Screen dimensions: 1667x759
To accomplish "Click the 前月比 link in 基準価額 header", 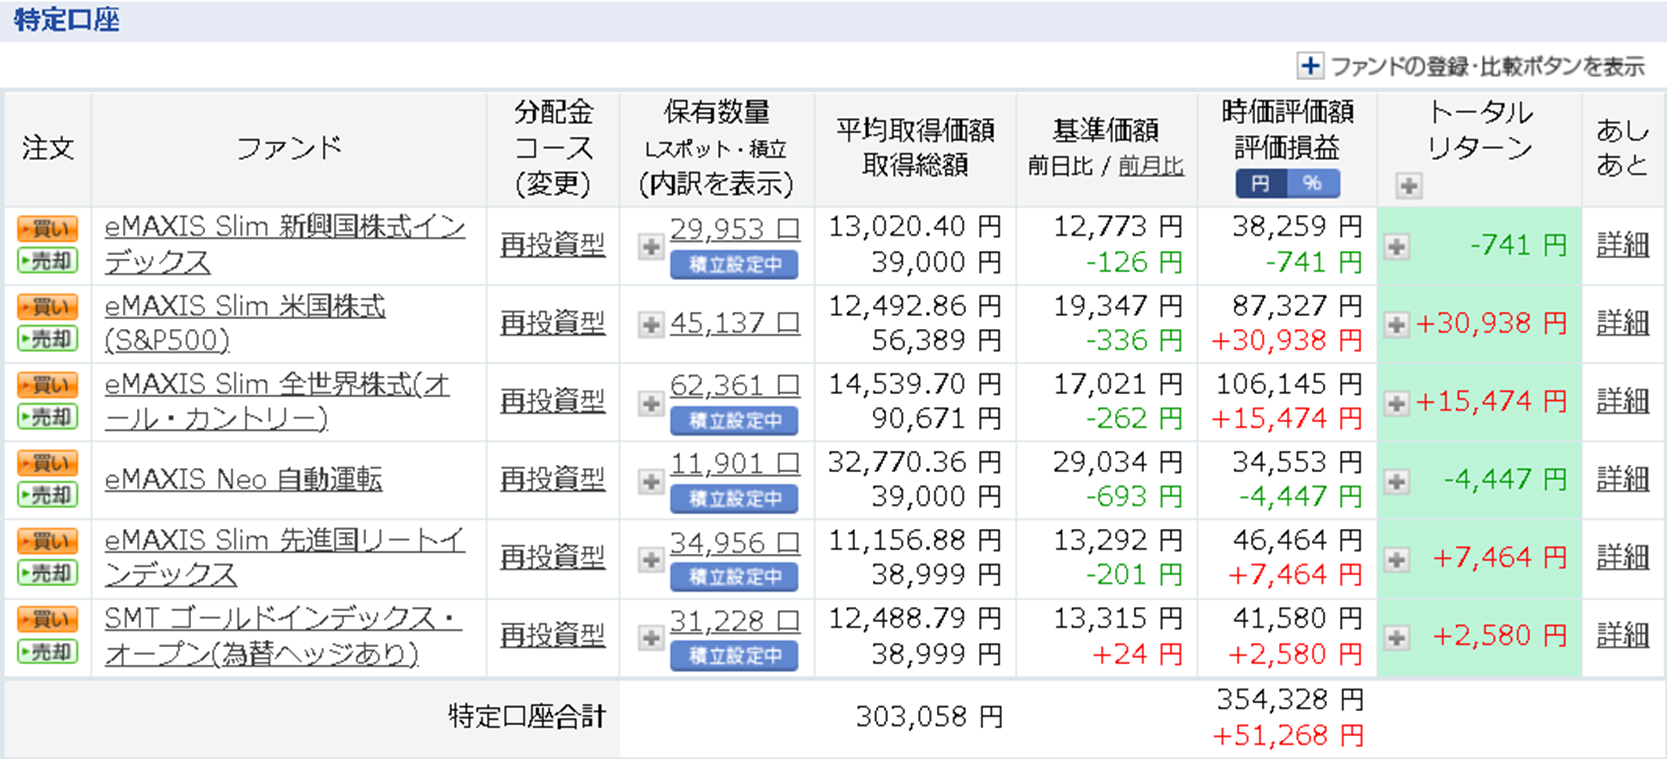I will [1151, 166].
